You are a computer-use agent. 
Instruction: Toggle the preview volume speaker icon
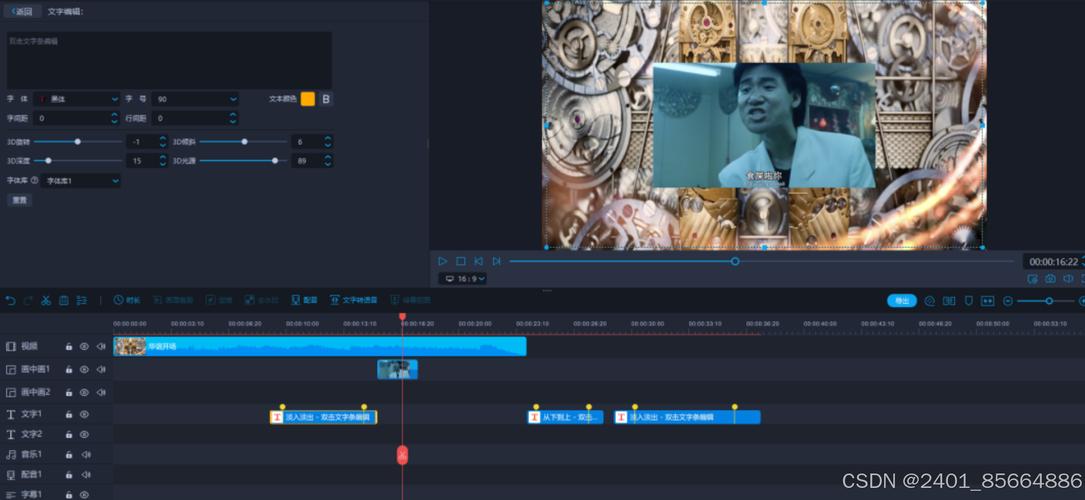click(x=1068, y=279)
